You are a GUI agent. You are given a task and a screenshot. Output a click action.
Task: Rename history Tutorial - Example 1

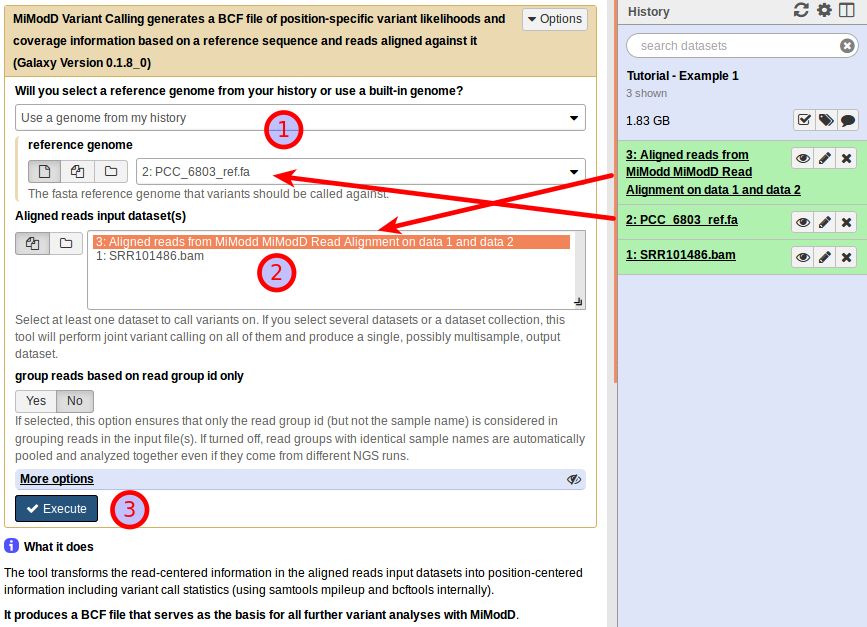pyautogui.click(x=682, y=76)
